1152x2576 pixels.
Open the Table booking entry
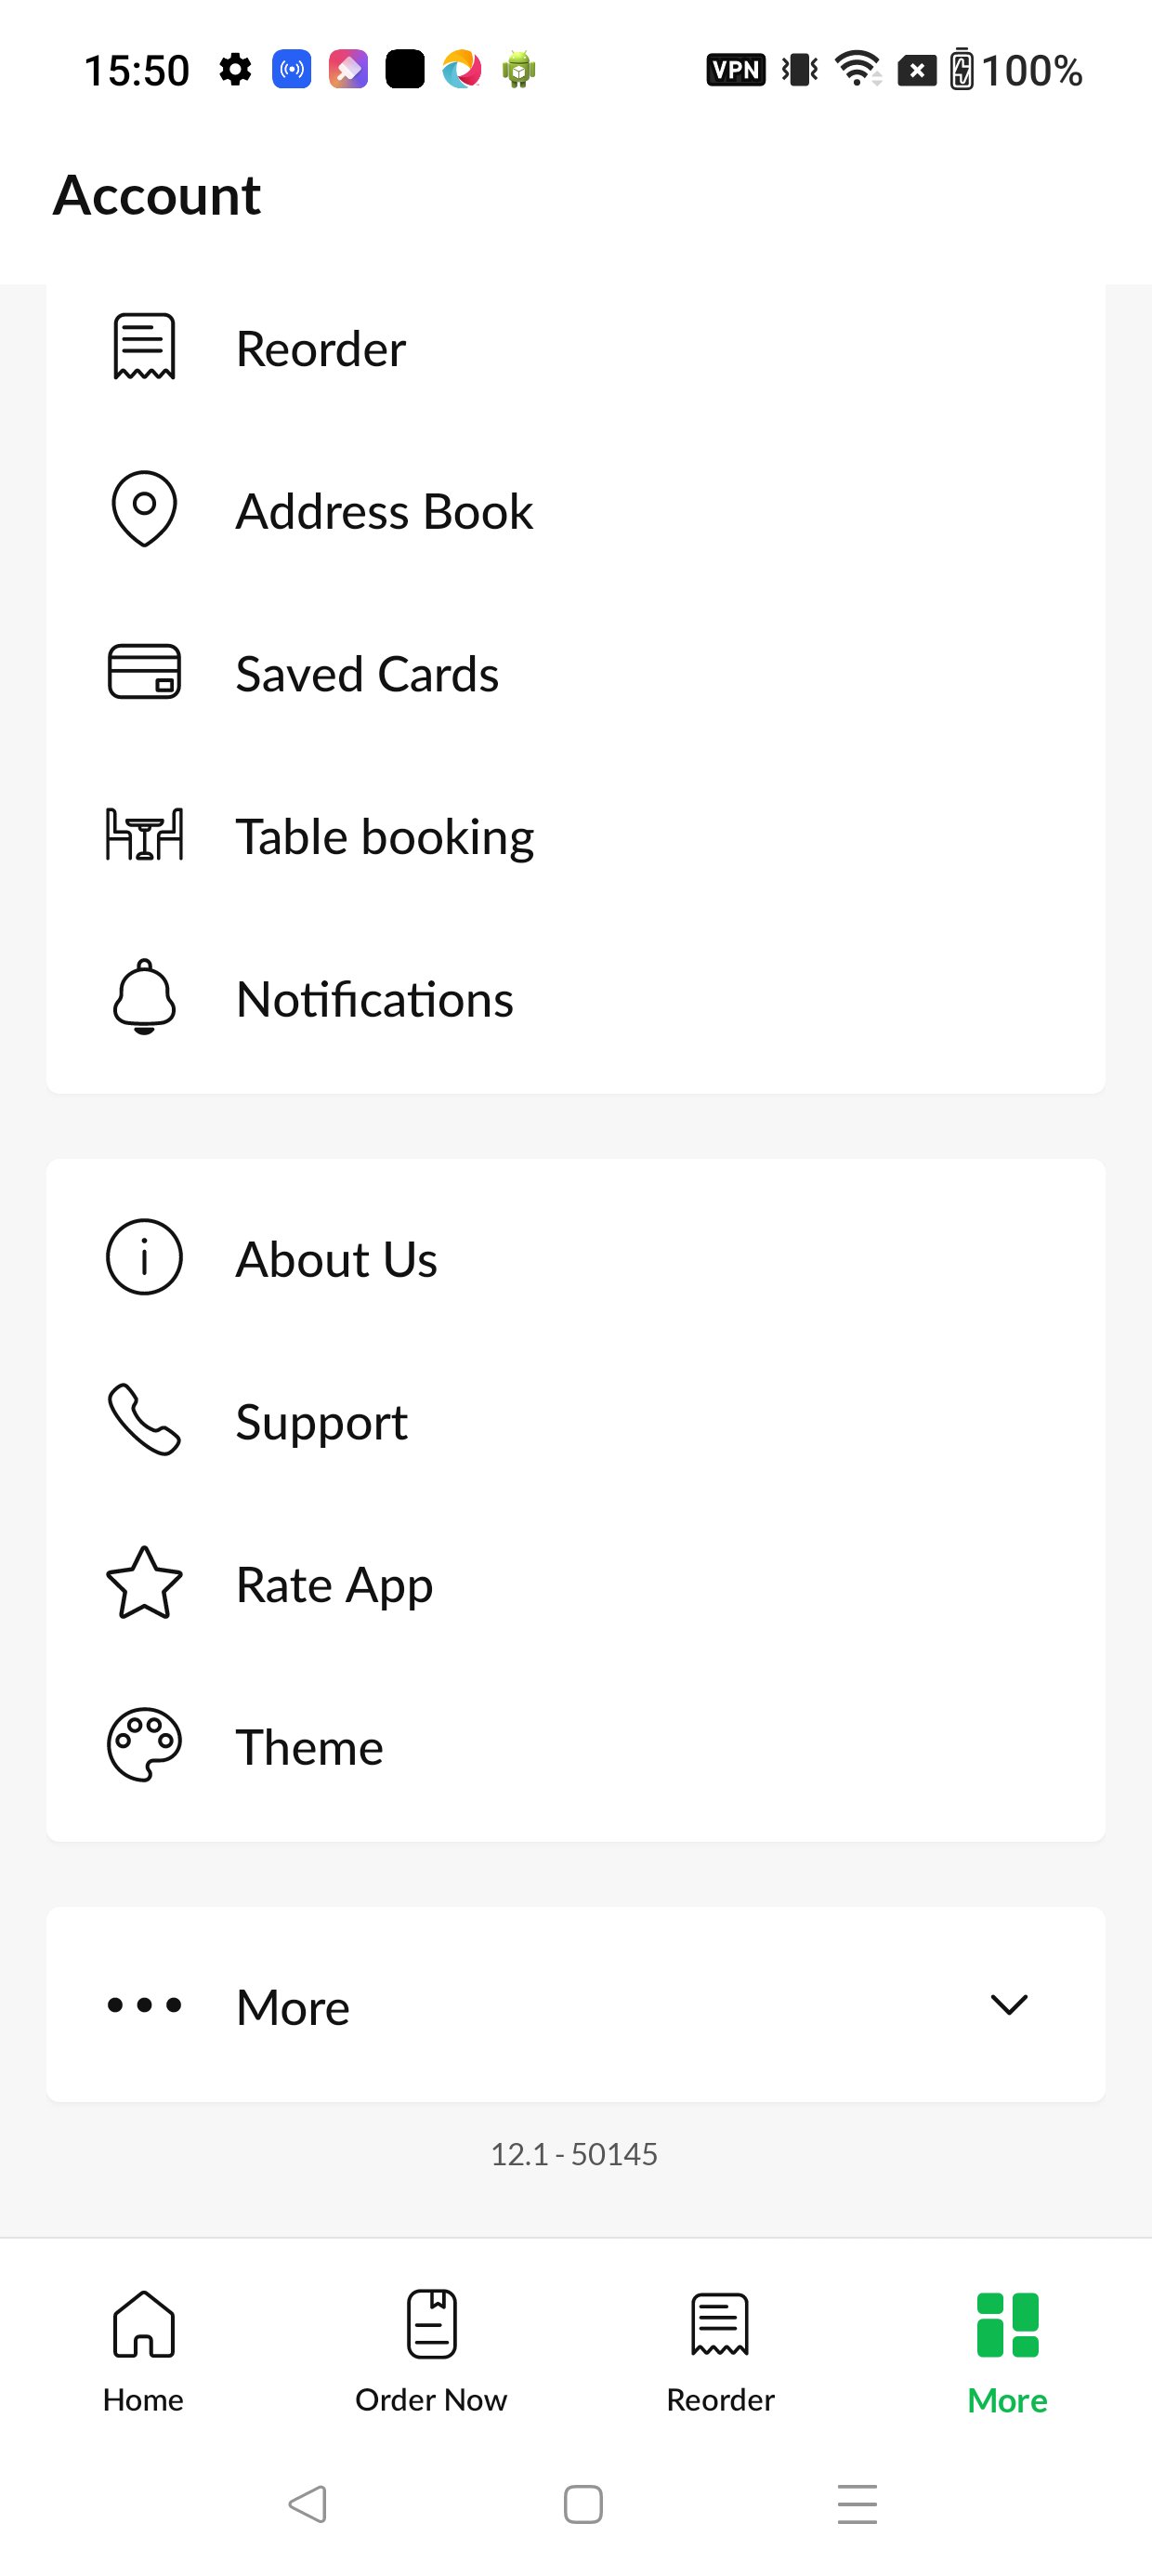click(576, 835)
